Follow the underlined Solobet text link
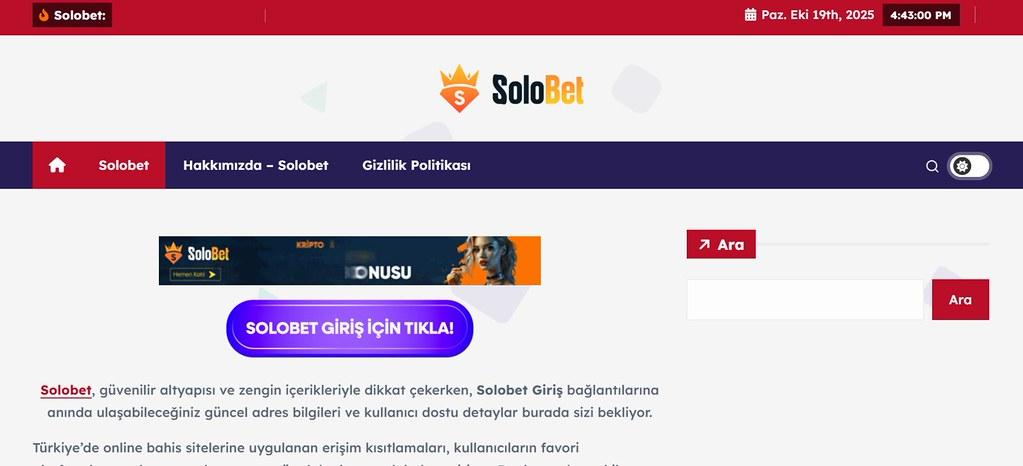The height and width of the screenshot is (466, 1023). click(x=66, y=390)
